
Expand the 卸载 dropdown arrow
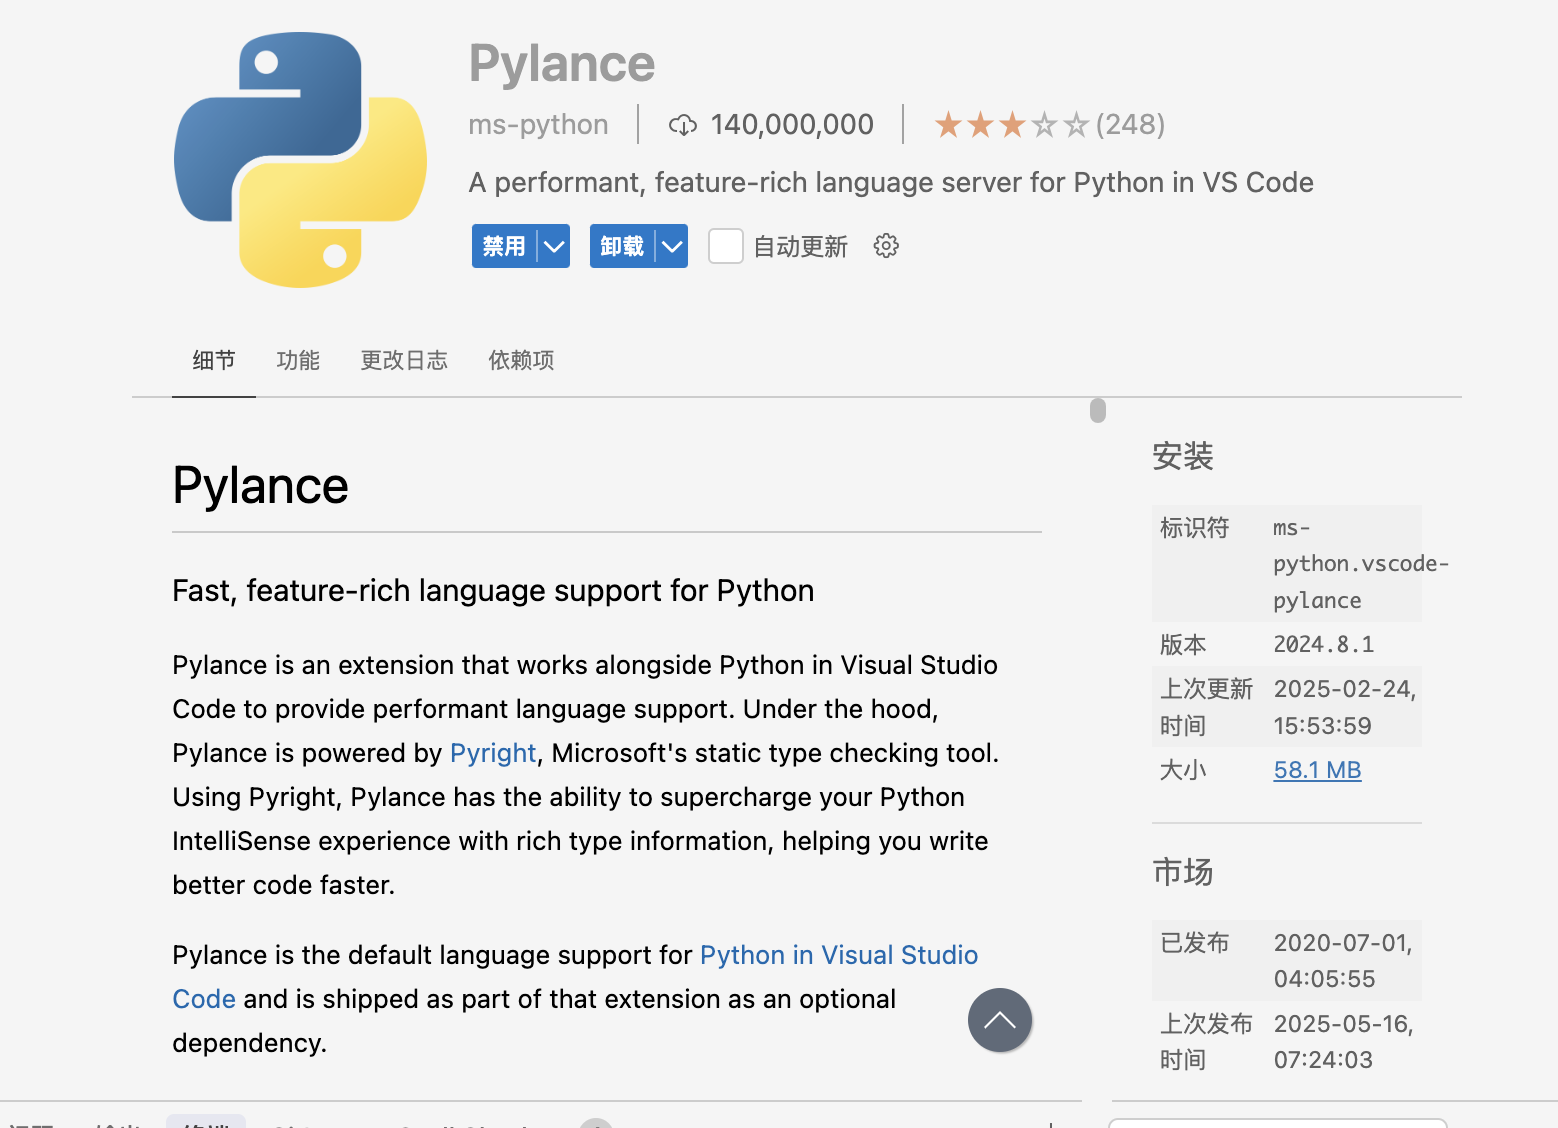click(x=672, y=246)
